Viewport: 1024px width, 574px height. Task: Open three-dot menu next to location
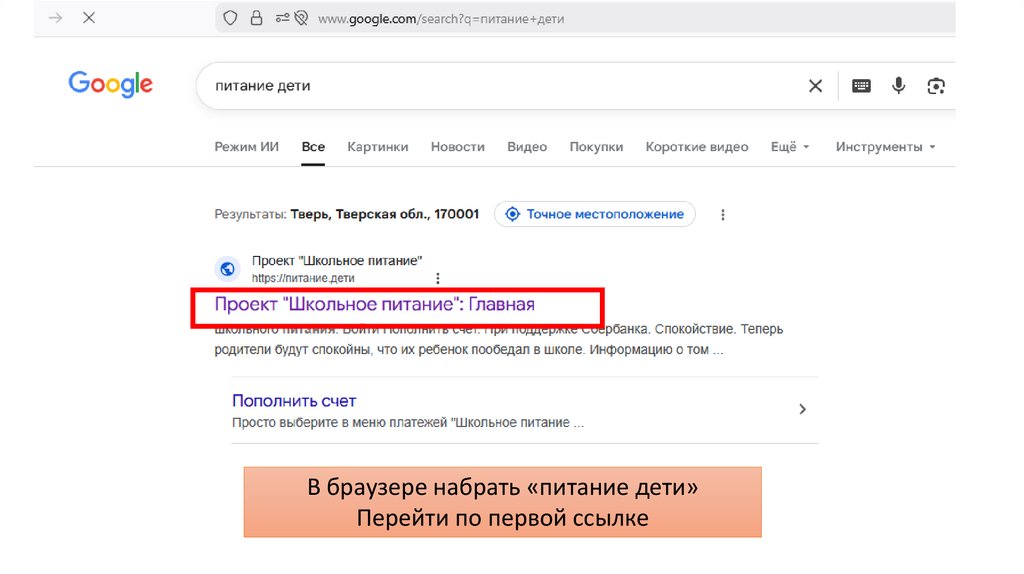(722, 215)
